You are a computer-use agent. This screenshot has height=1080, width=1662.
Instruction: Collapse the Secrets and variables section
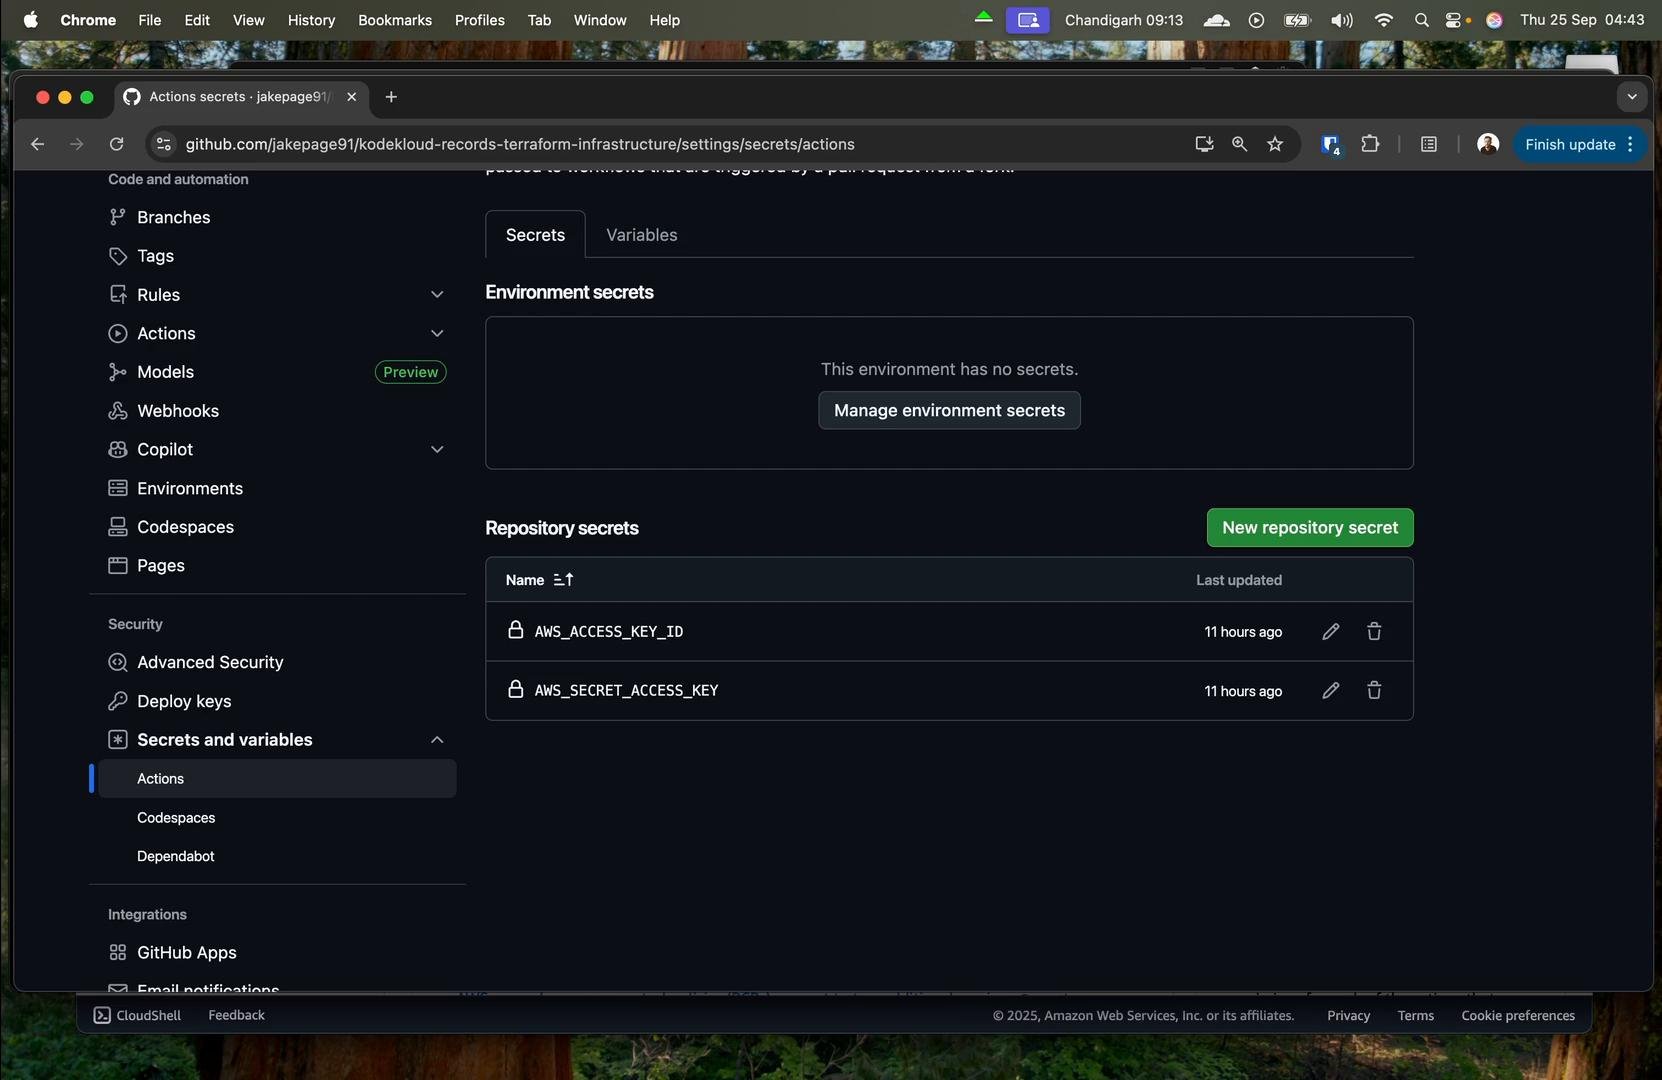[x=437, y=740]
